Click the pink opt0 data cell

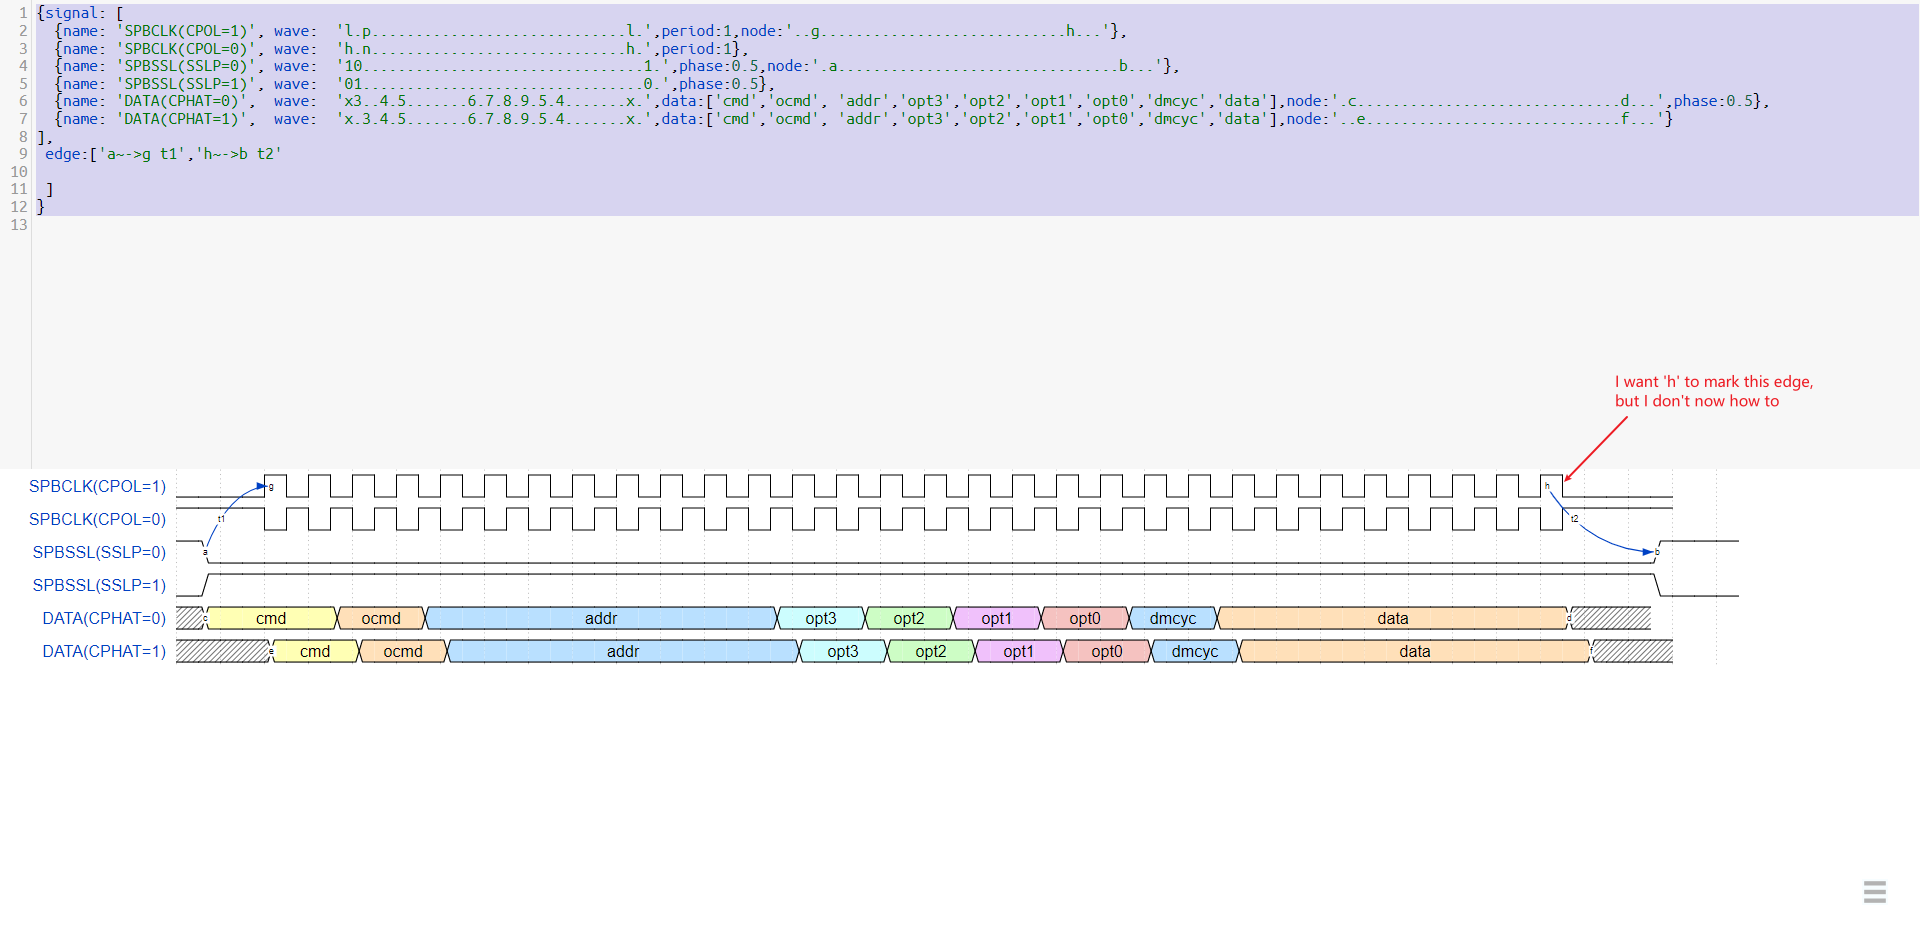[1085, 618]
